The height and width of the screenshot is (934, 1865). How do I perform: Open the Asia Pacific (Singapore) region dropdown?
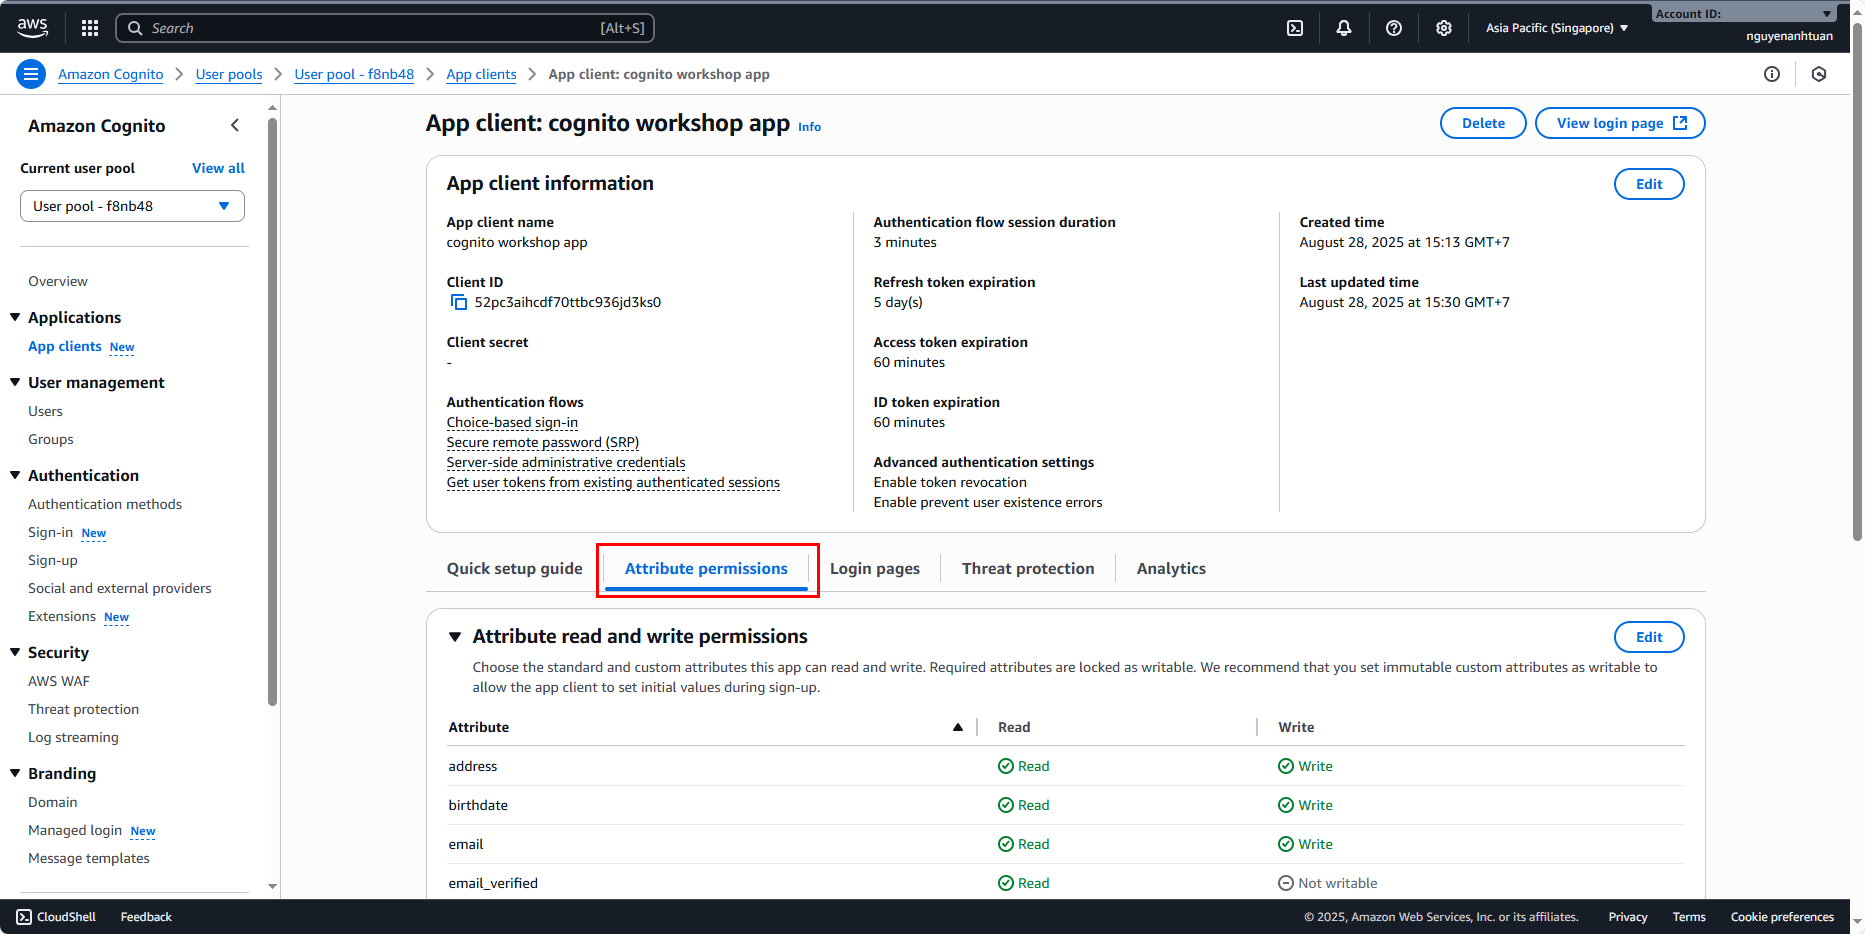(x=1556, y=28)
